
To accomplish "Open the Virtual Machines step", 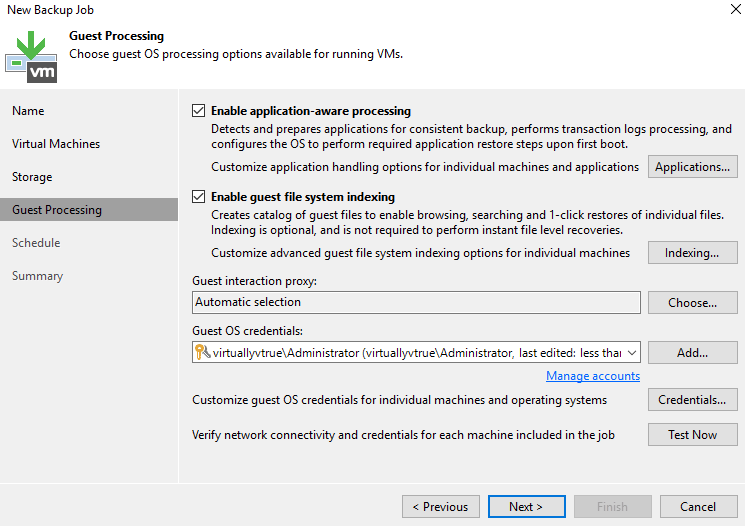I will [56, 144].
